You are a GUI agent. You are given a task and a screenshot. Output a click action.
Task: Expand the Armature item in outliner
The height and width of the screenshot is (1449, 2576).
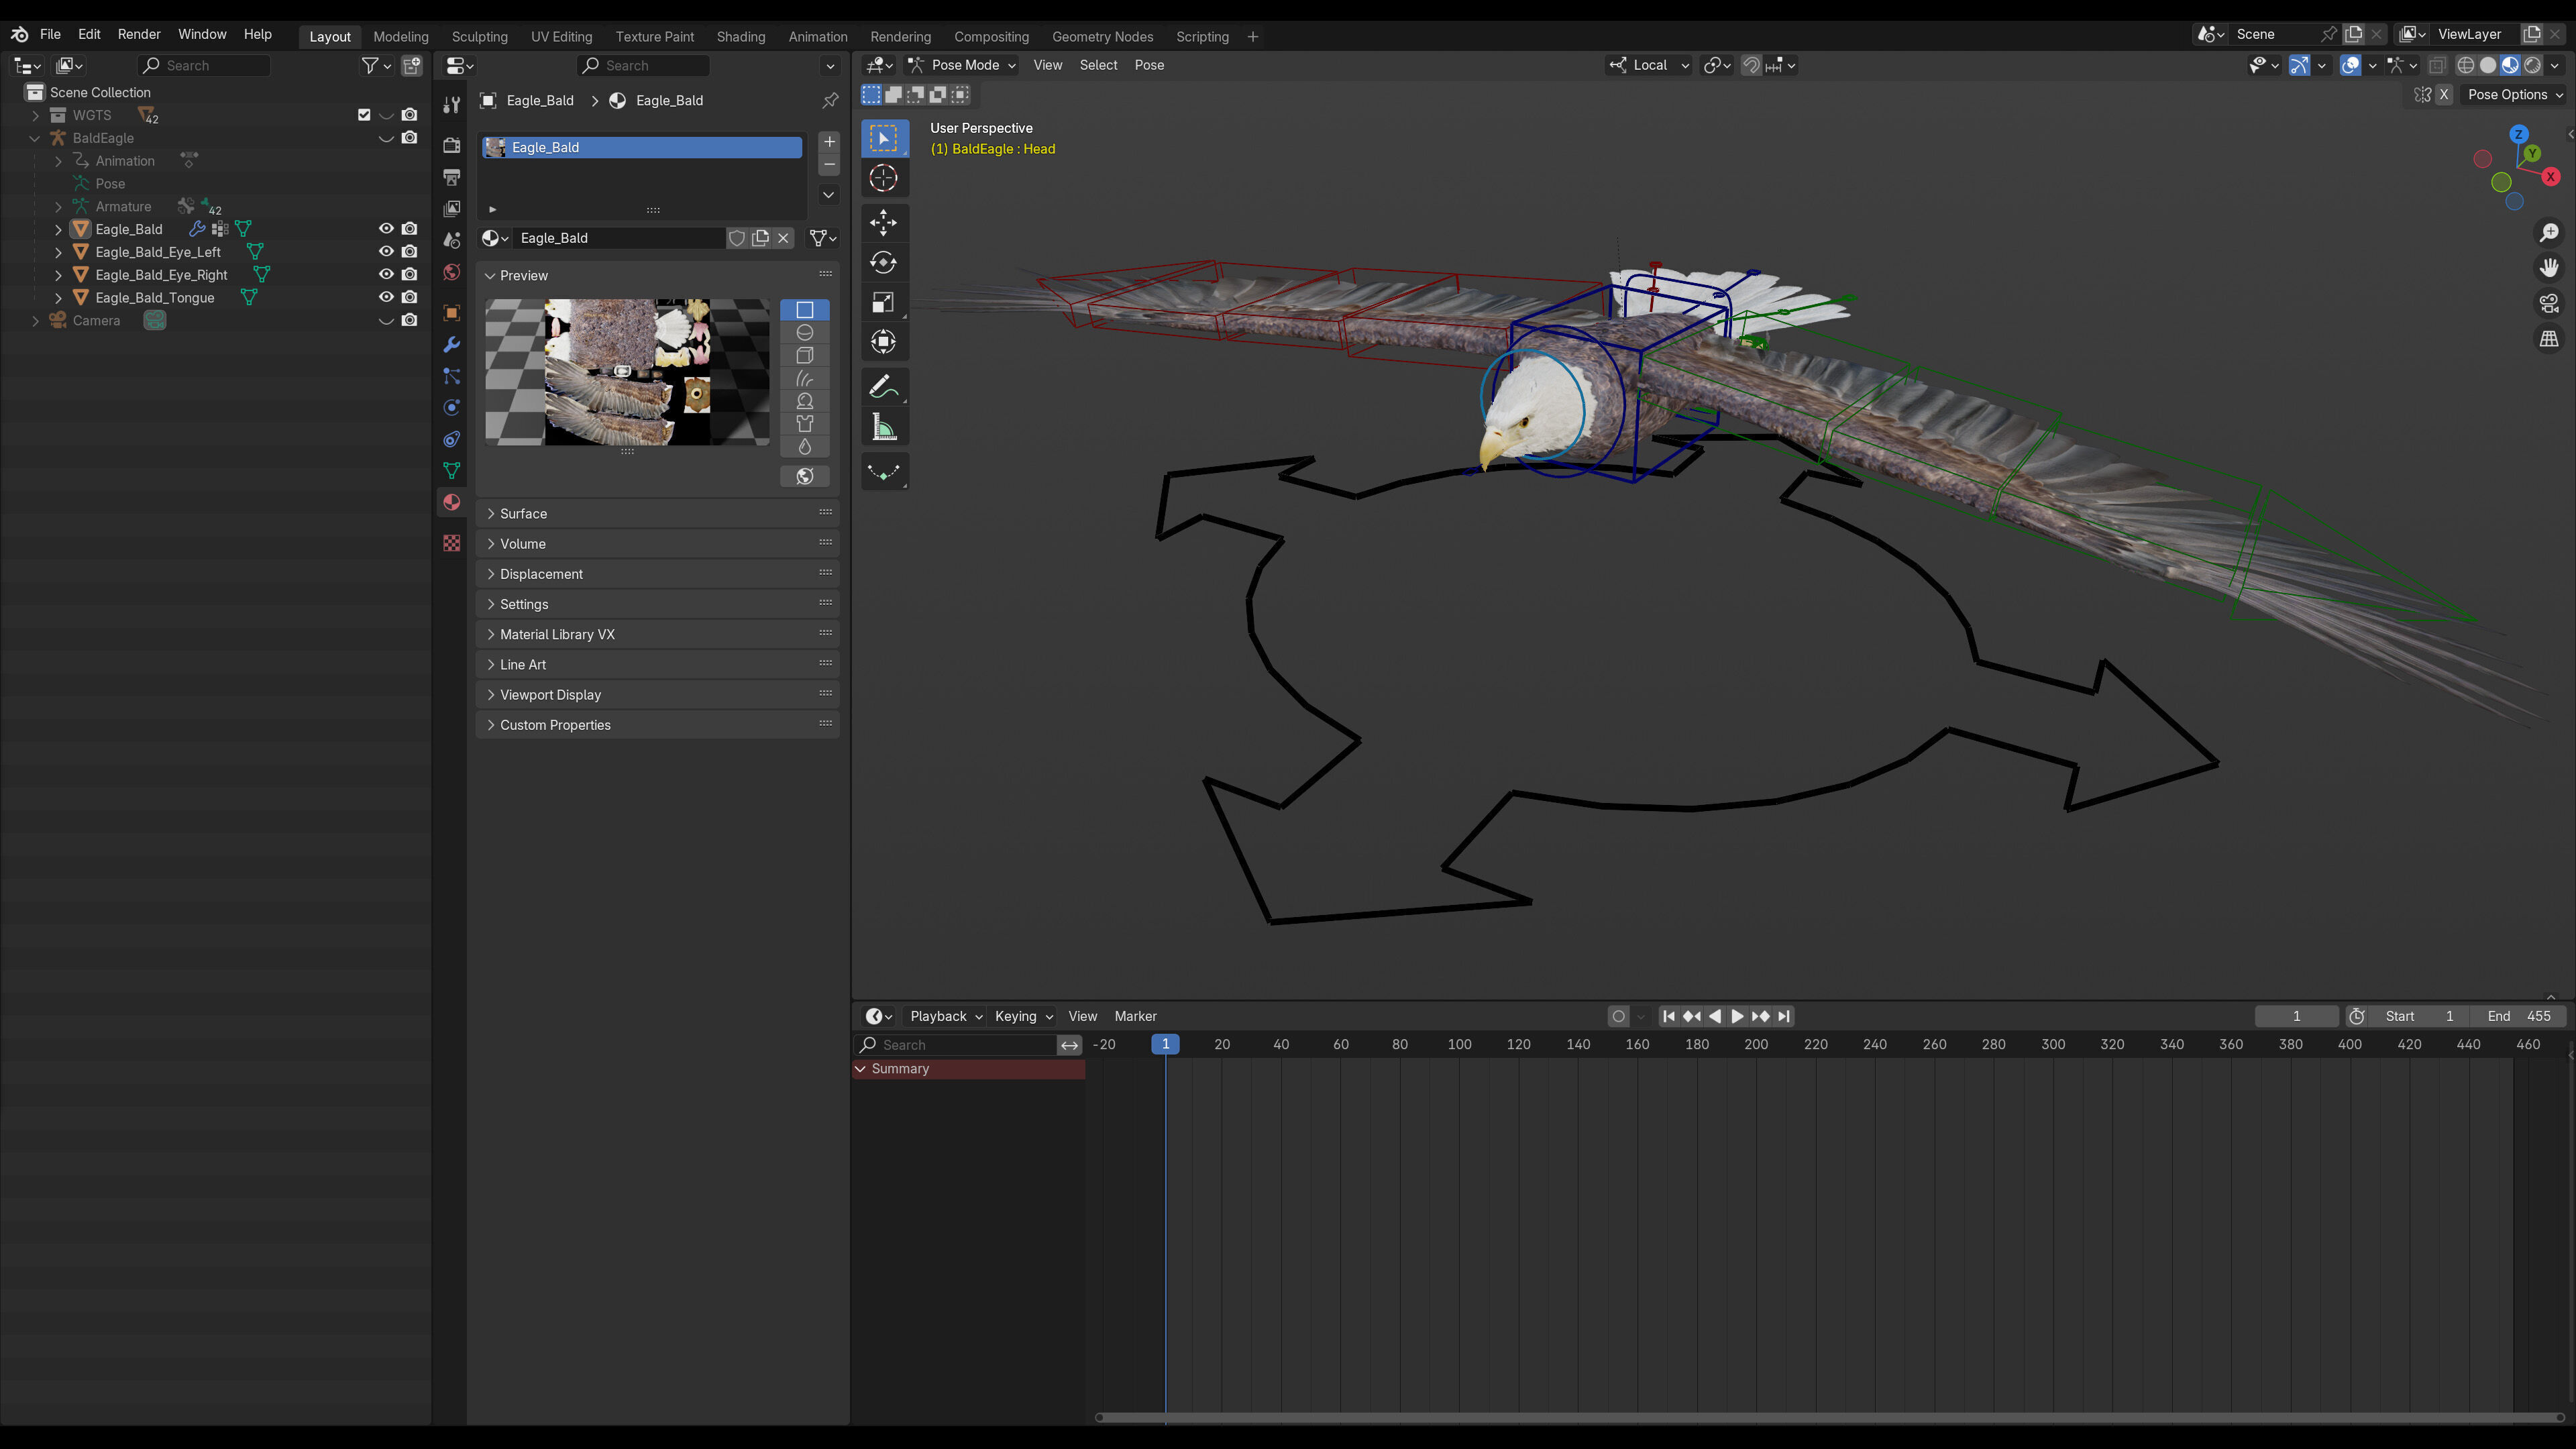pos(58,207)
